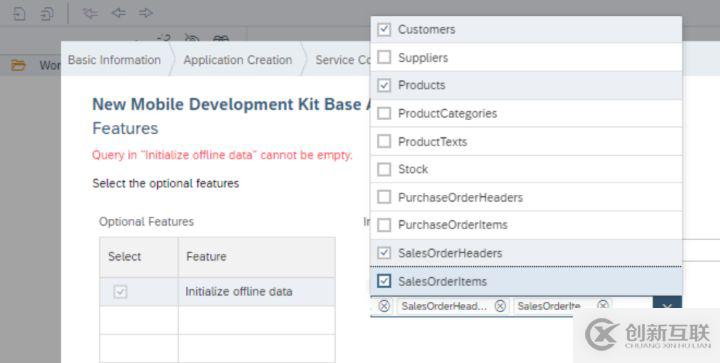Viewport: 720px width, 363px height.
Task: Remove the leftmost partially hidden token
Action: (384, 306)
